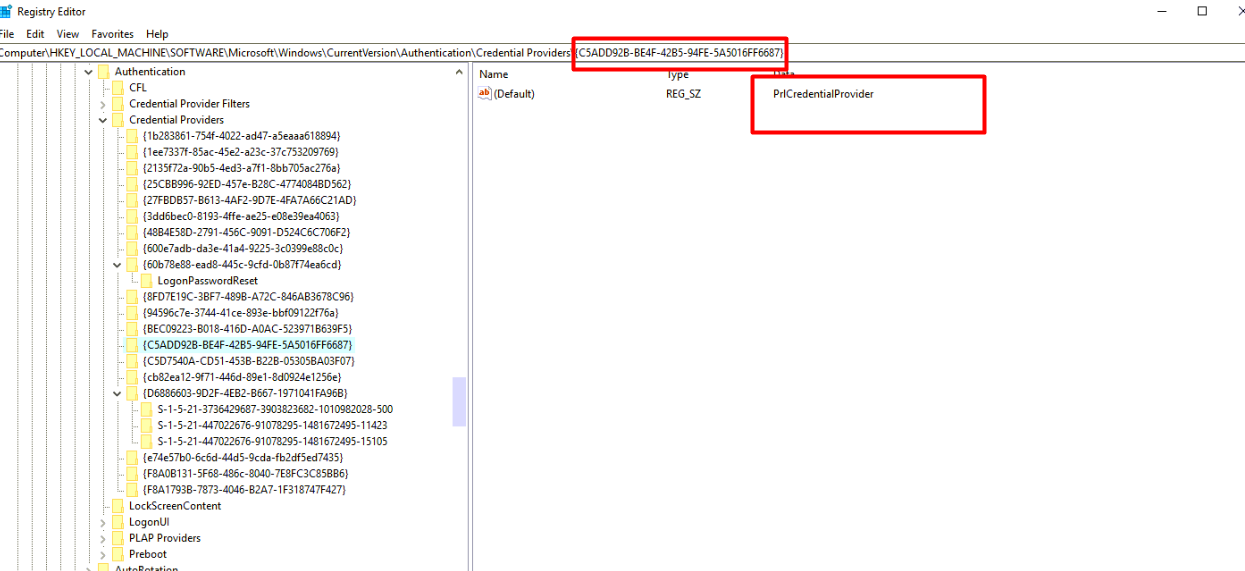The image size is (1245, 571).
Task: Expand the Credential Provider Filters node
Action: click(103, 104)
